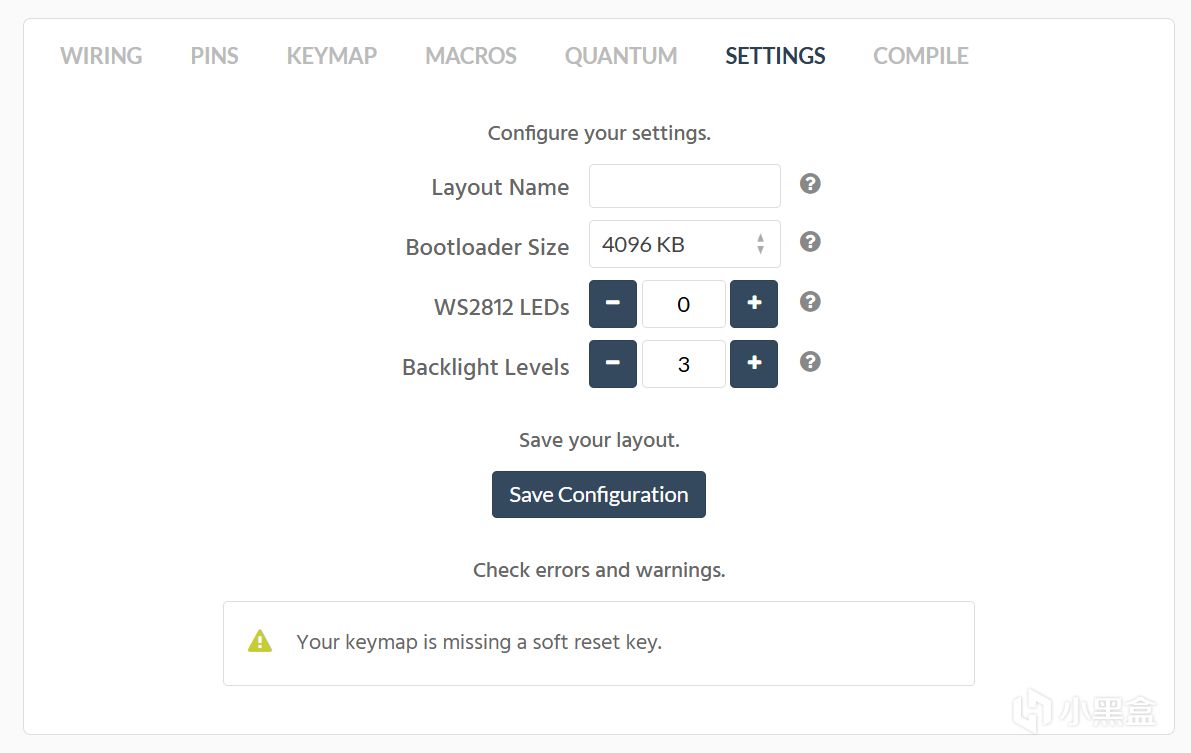Image resolution: width=1191 pixels, height=753 pixels.
Task: Click the Backlight Levels number field
Action: (684, 364)
